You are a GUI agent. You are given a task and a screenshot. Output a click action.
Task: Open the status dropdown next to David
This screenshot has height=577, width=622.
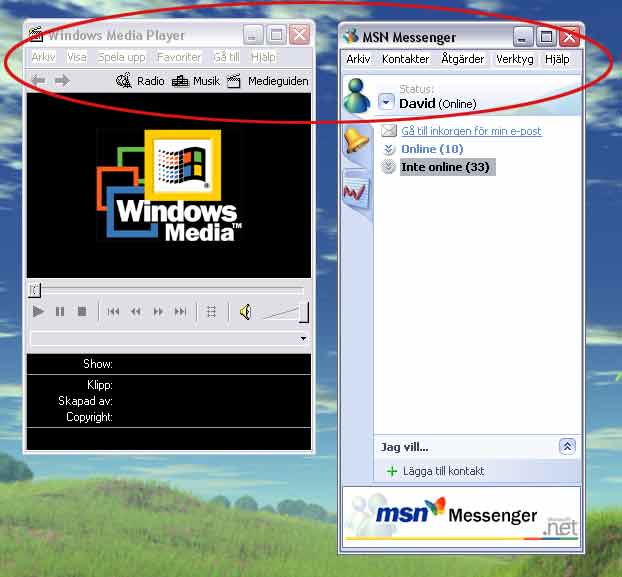[386, 102]
